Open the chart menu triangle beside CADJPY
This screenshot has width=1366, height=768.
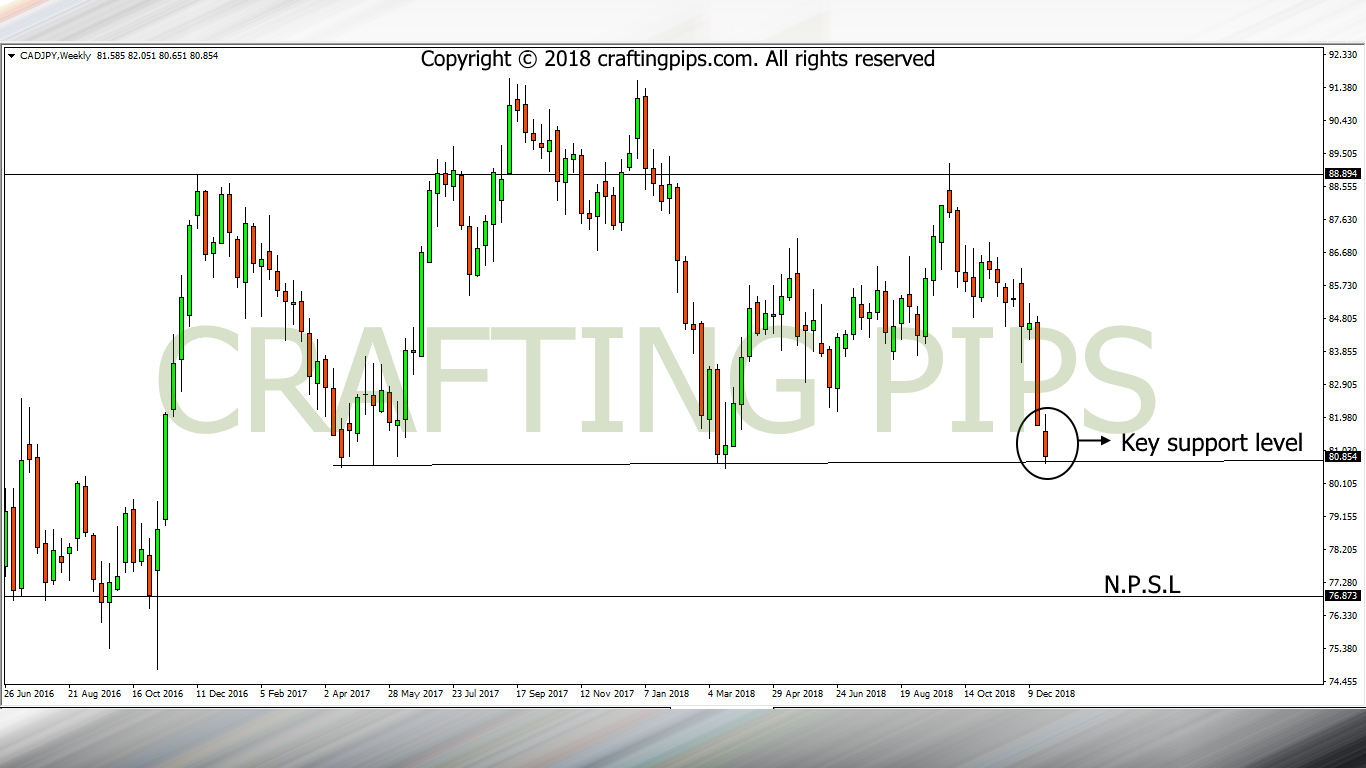(x=11, y=56)
